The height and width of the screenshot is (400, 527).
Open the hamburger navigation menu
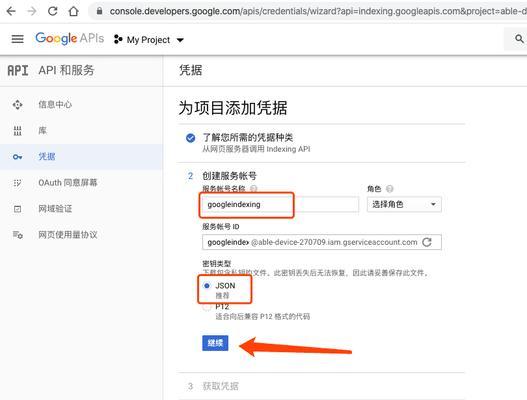point(17,39)
